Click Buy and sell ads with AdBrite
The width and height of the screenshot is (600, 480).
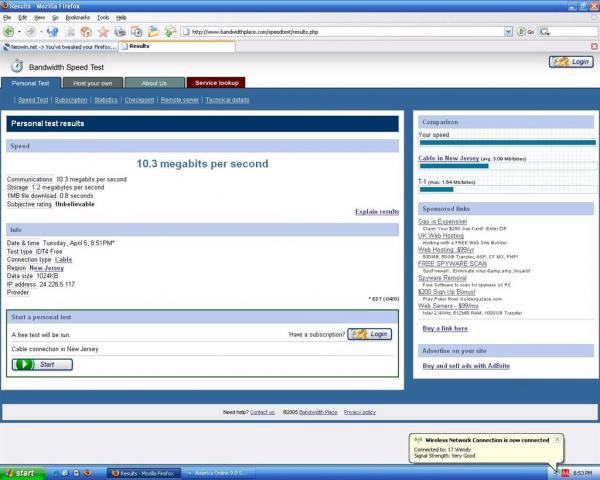coord(466,366)
